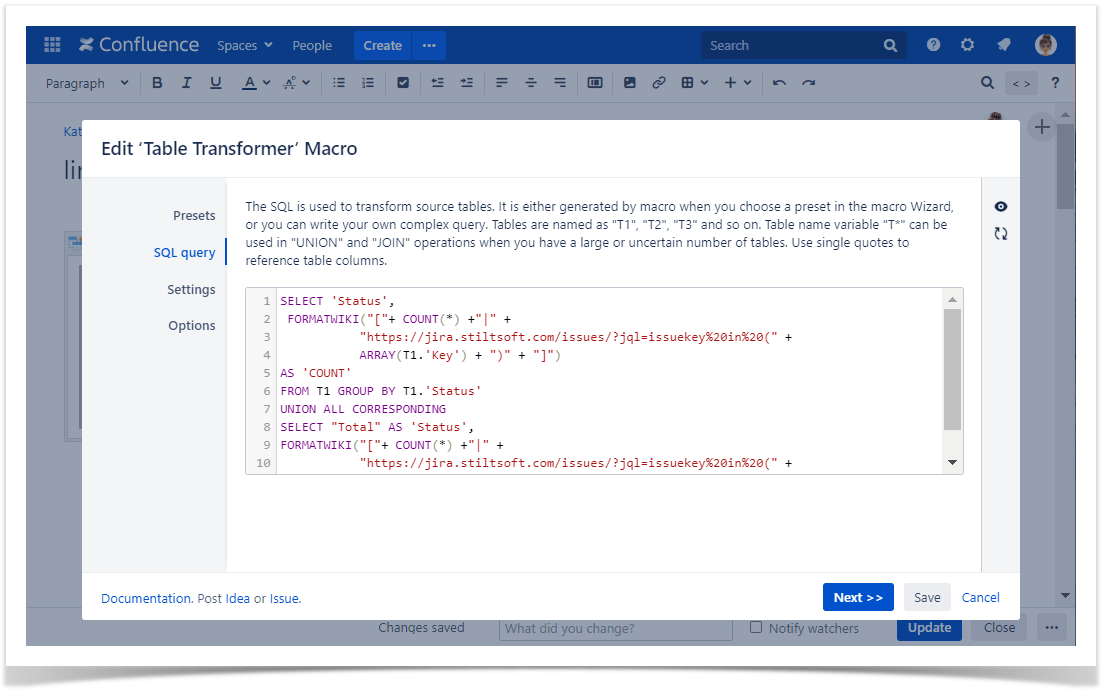Viewport: 1110px width, 695px height.
Task: Select the SQL query tab
Action: (x=184, y=253)
